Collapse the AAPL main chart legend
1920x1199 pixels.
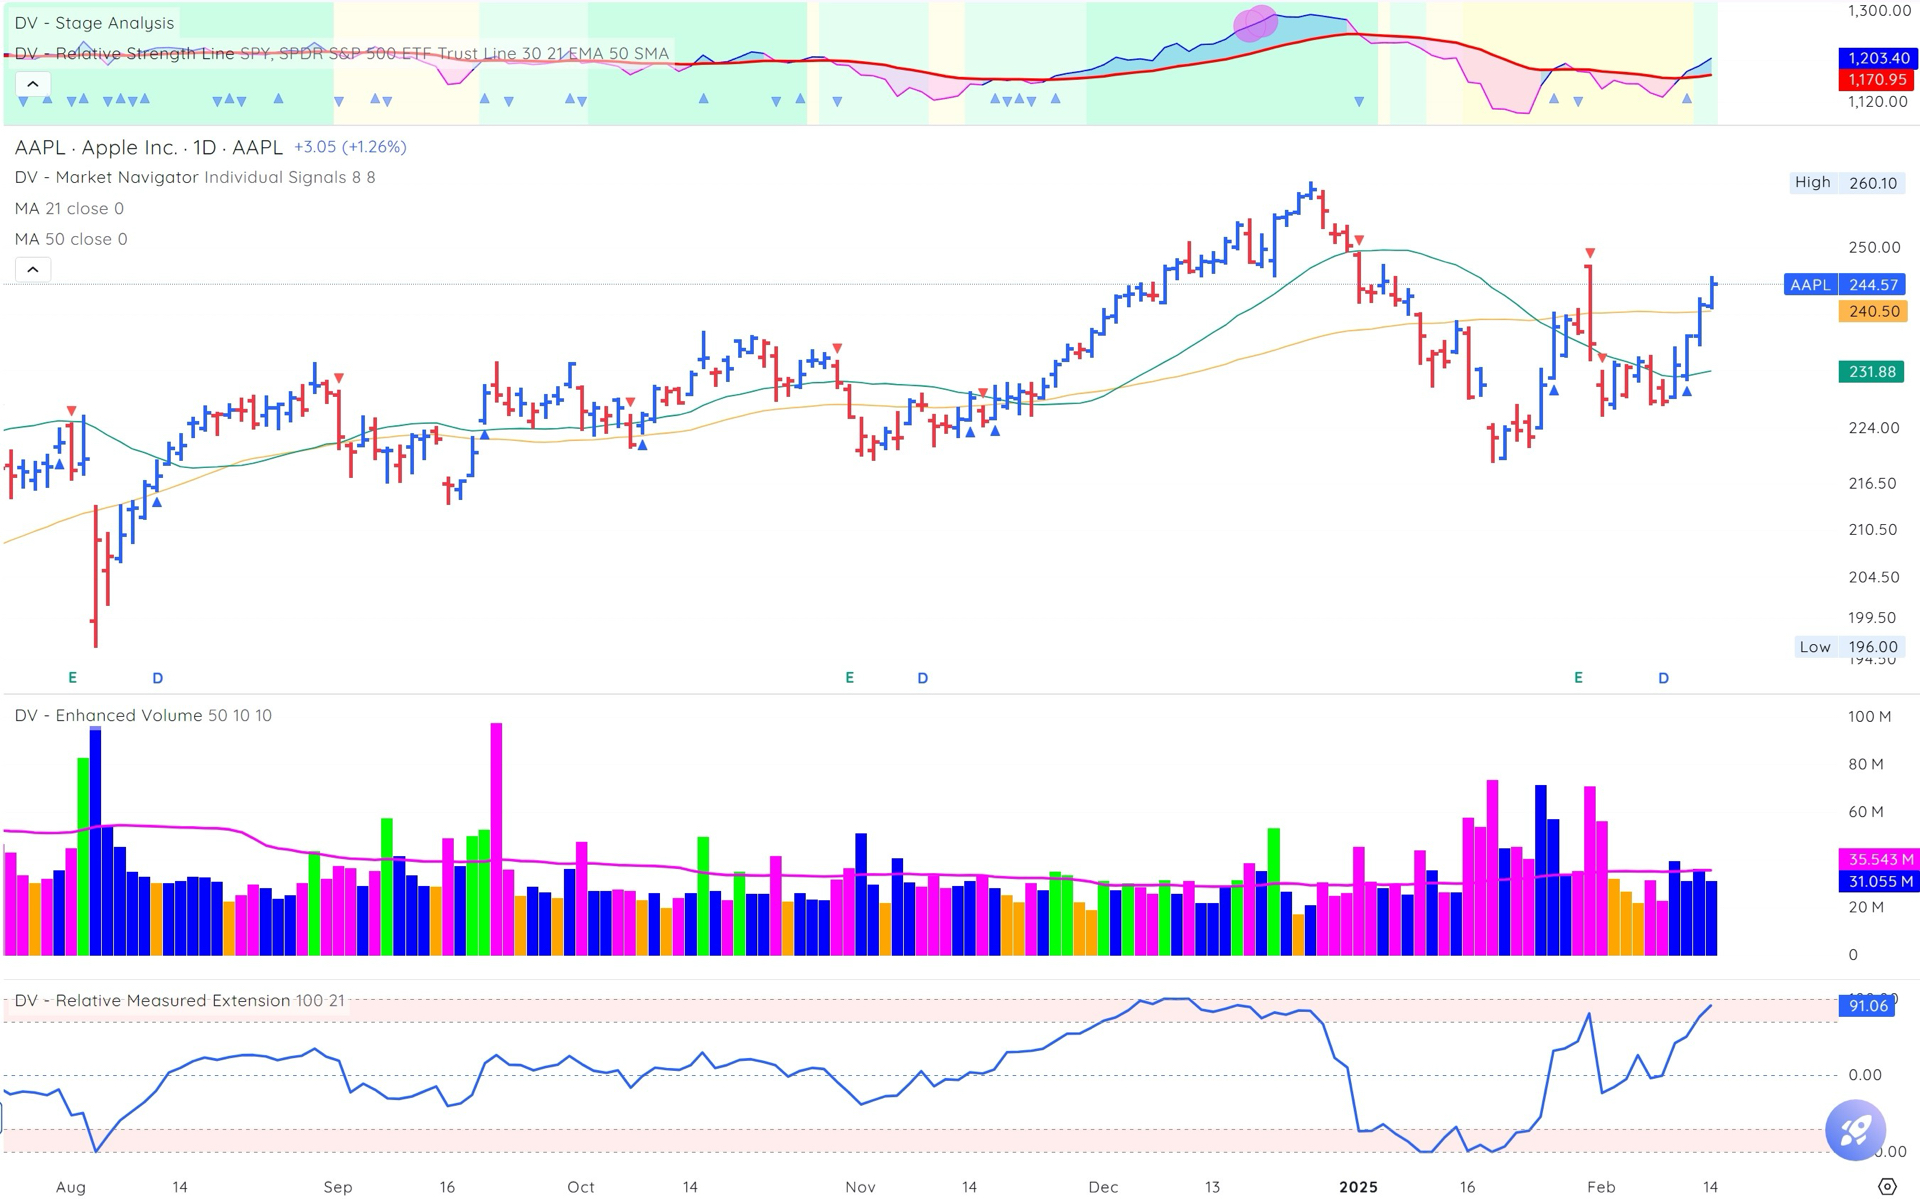pos(32,270)
